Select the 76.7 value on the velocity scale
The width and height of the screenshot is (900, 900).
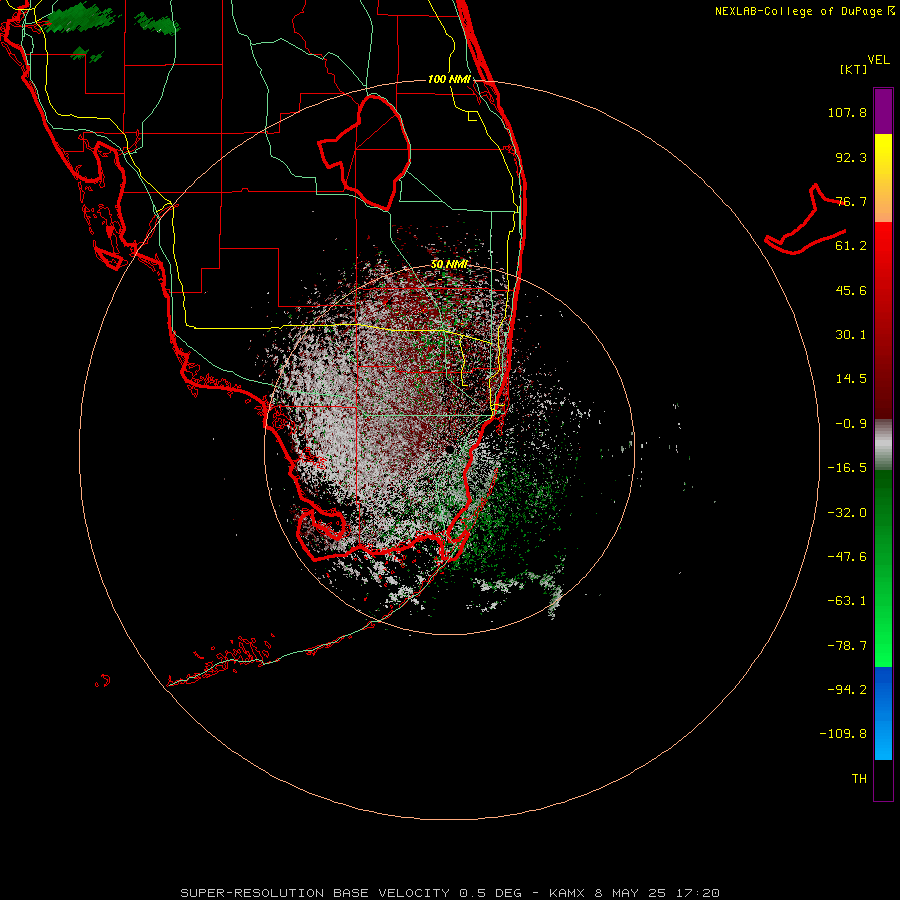[851, 201]
